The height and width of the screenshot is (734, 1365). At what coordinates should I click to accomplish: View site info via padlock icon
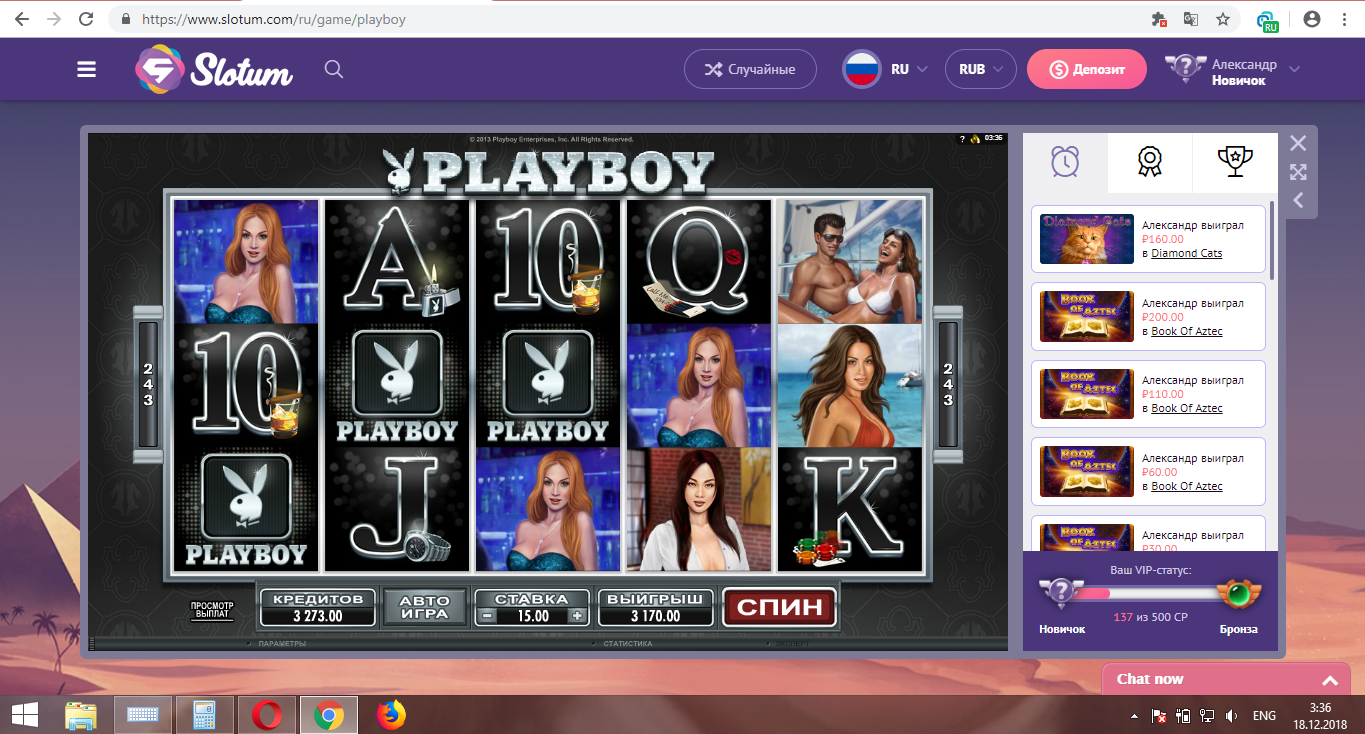(126, 19)
